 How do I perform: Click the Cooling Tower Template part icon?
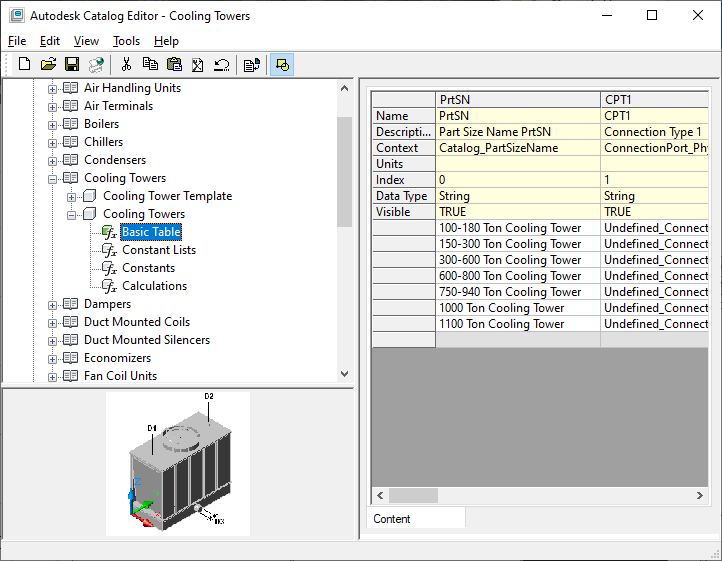[x=89, y=196]
